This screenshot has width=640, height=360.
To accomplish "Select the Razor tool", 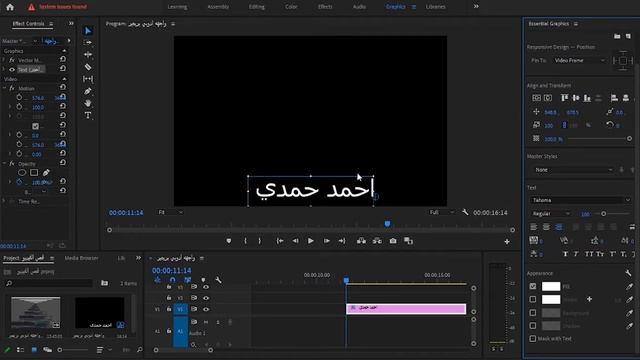I will pyautogui.click(x=88, y=67).
